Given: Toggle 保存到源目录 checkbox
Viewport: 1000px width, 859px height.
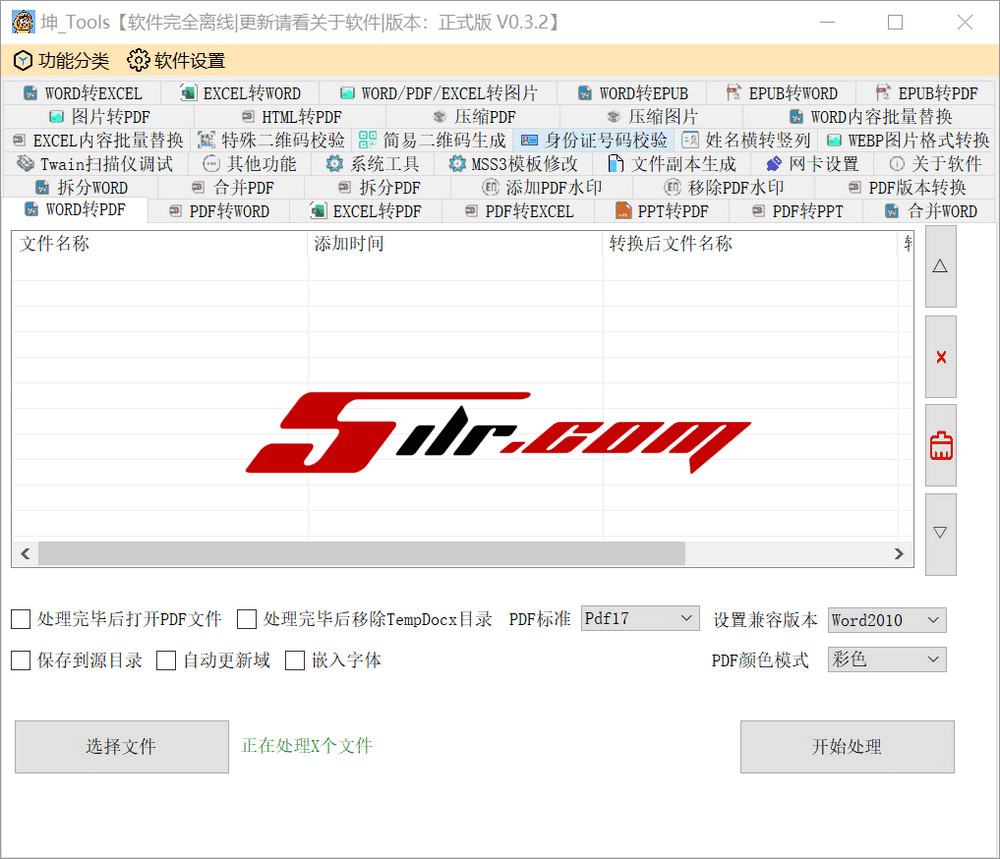Looking at the screenshot, I should [21, 661].
